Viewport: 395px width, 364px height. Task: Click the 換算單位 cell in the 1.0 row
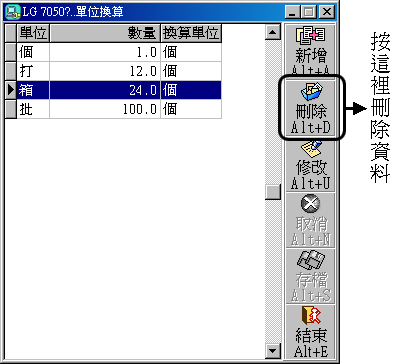pyautogui.click(x=191, y=52)
